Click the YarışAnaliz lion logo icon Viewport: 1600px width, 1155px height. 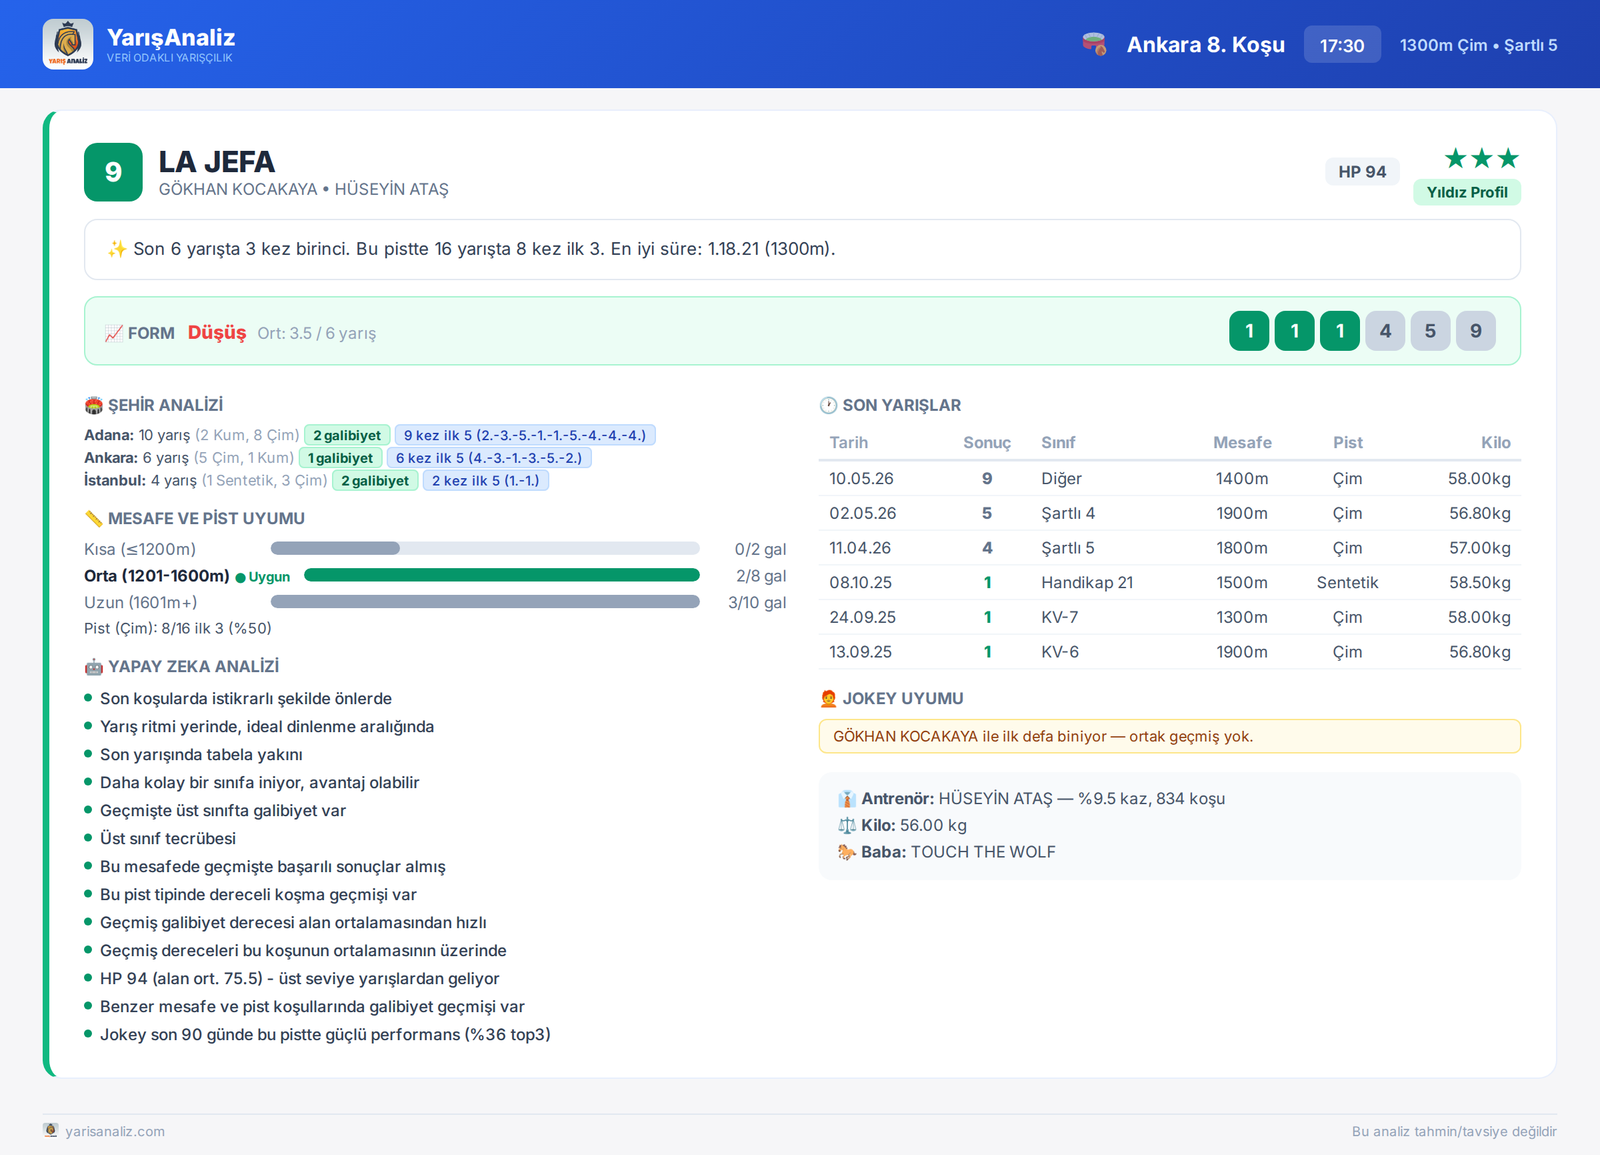(68, 44)
